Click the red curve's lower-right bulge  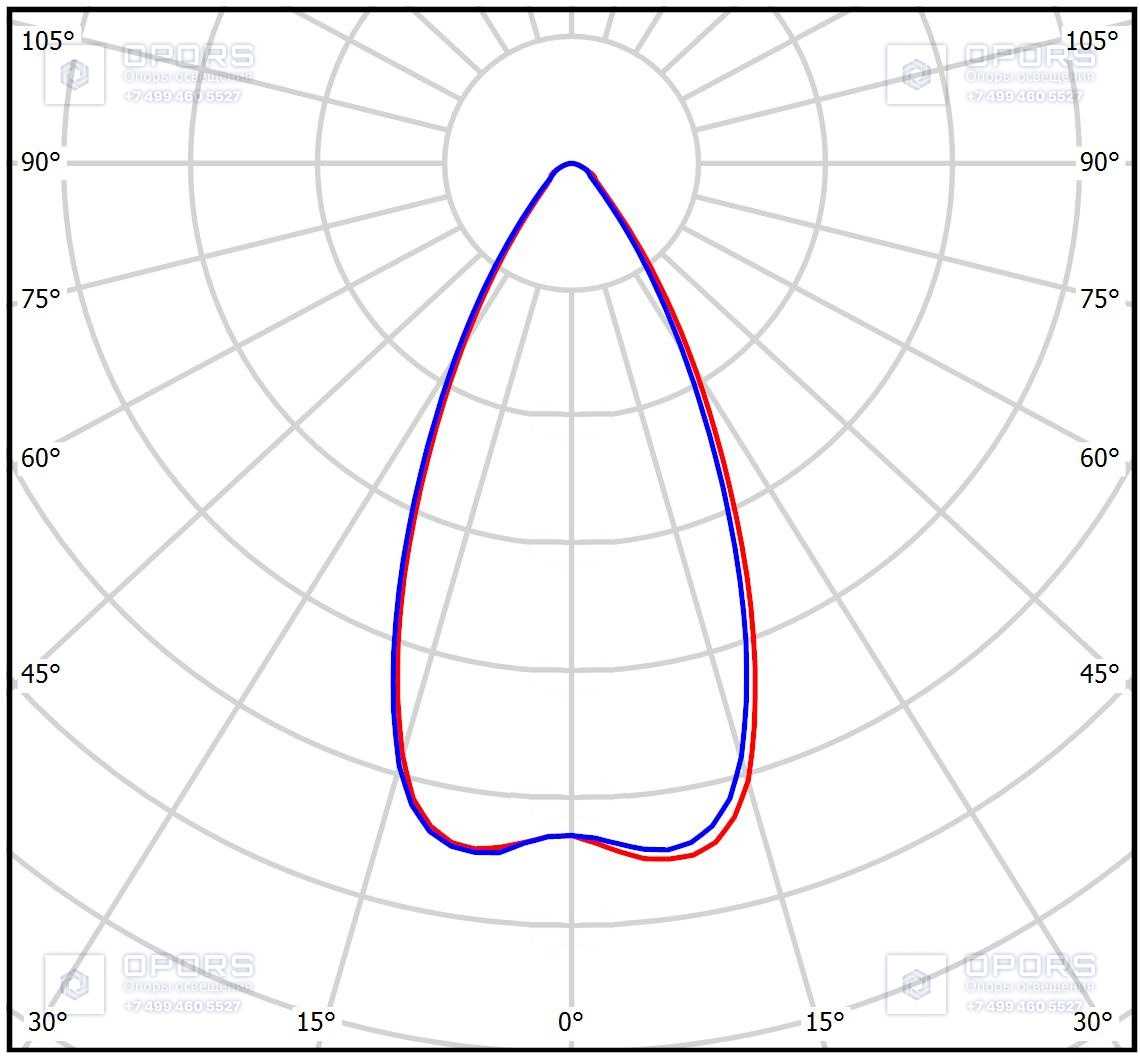click(x=736, y=816)
